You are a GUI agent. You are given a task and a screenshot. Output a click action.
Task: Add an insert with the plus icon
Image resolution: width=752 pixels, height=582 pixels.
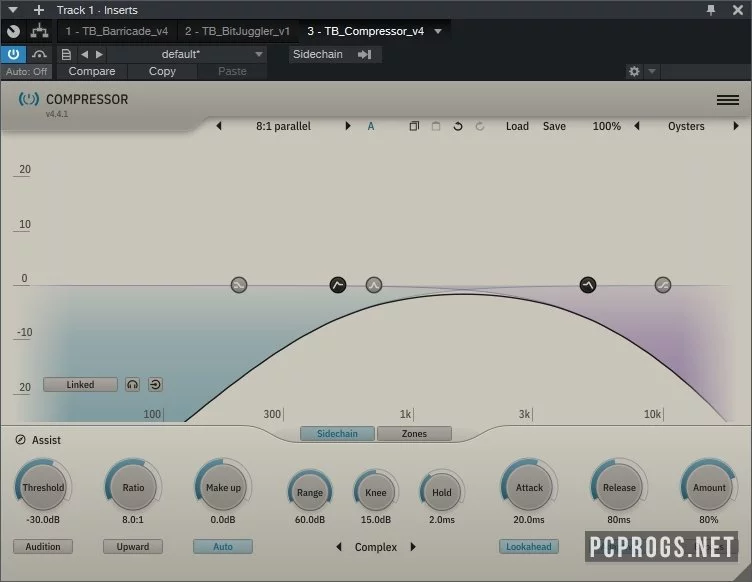pyautogui.click(x=39, y=10)
